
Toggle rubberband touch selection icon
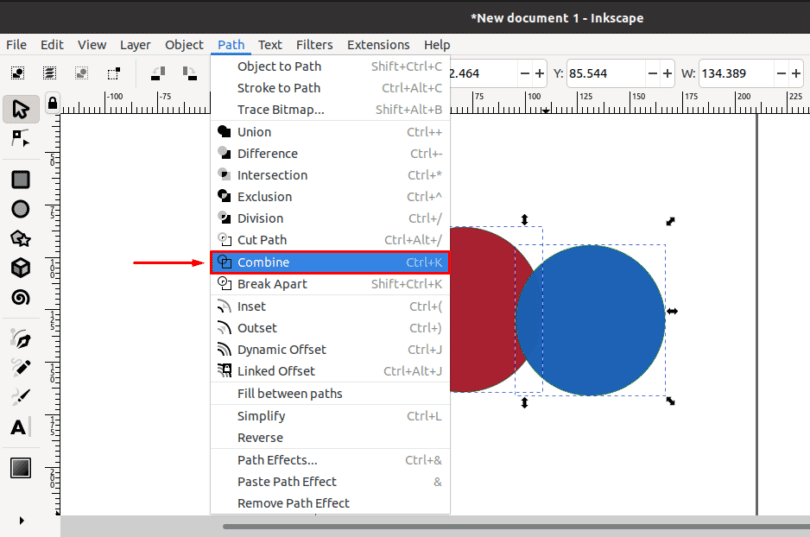(114, 73)
